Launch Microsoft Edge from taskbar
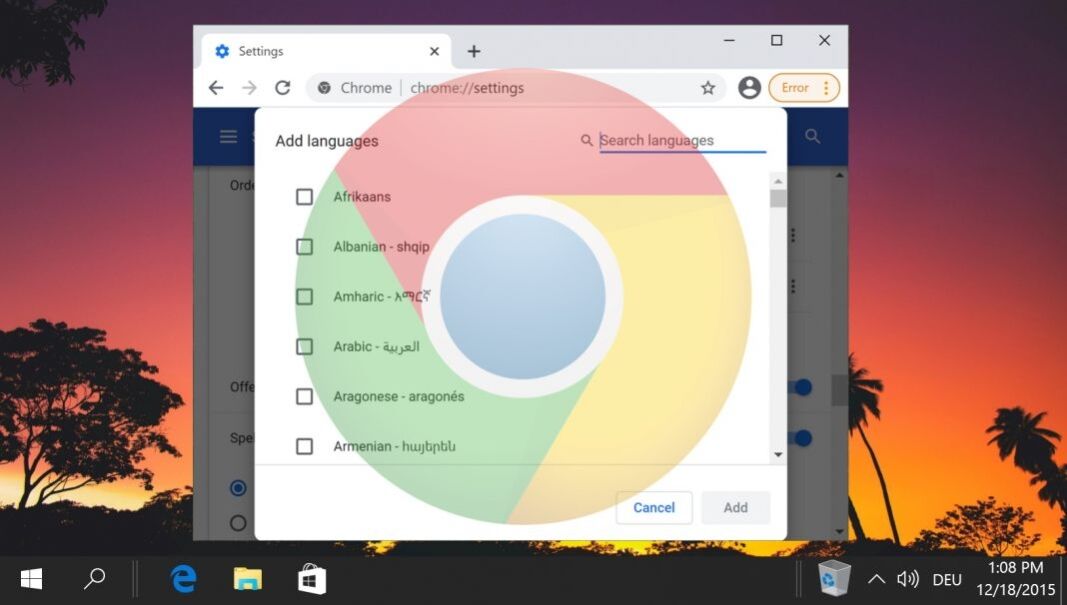The height and width of the screenshot is (605, 1067). coord(183,579)
